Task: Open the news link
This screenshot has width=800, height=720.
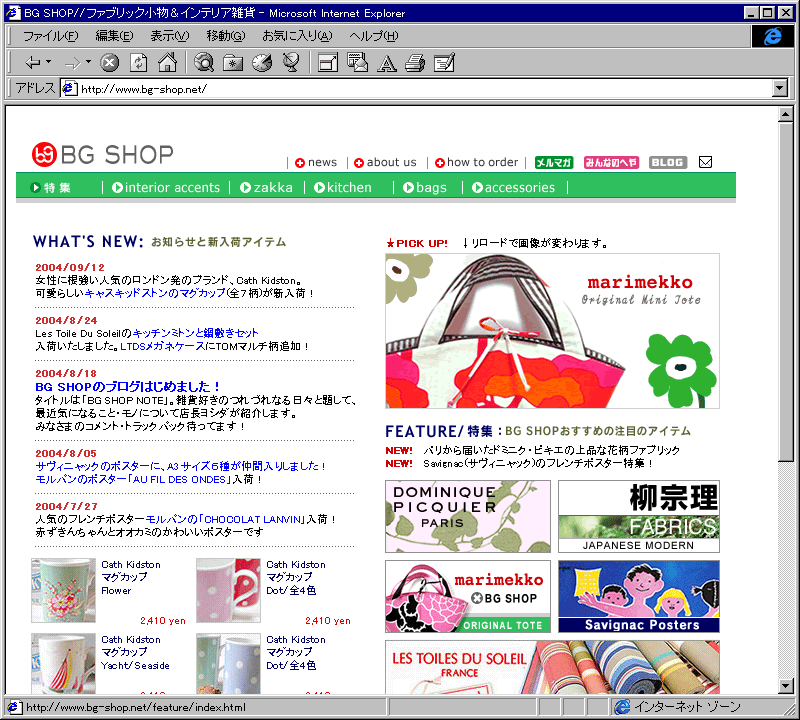Action: [x=316, y=162]
